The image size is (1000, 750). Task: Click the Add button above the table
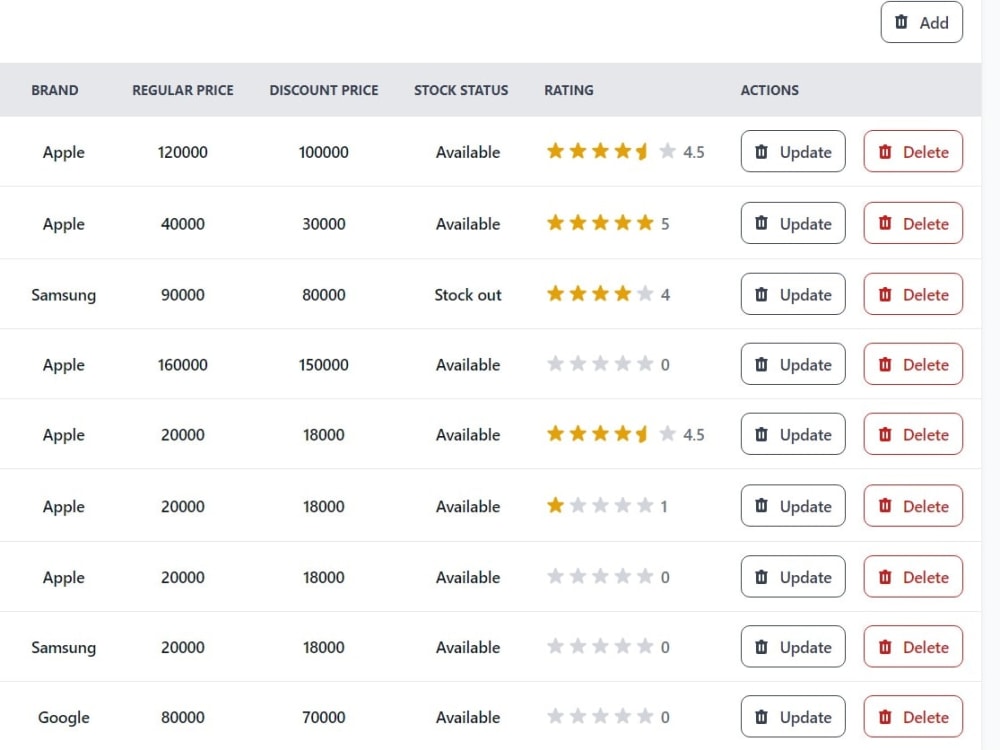[922, 22]
